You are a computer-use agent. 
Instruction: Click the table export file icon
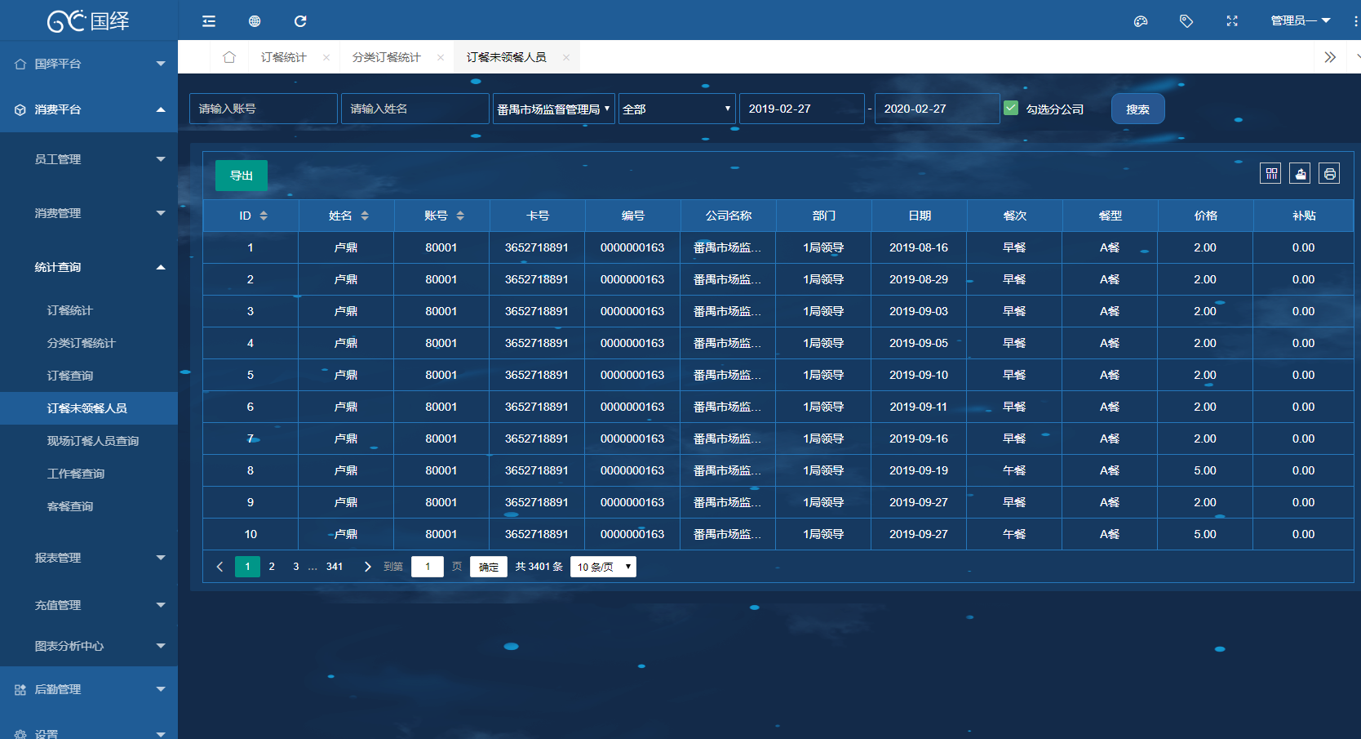[x=1299, y=174]
